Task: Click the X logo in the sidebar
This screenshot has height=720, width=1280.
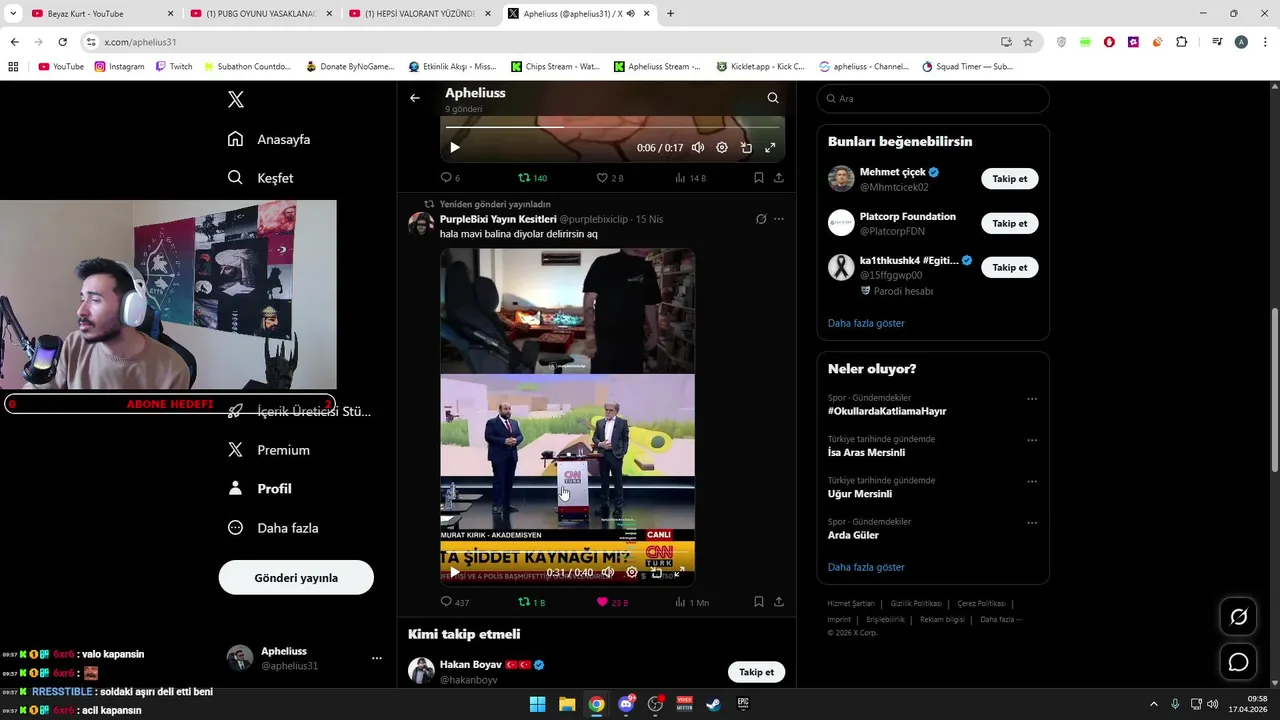Action: click(x=236, y=99)
